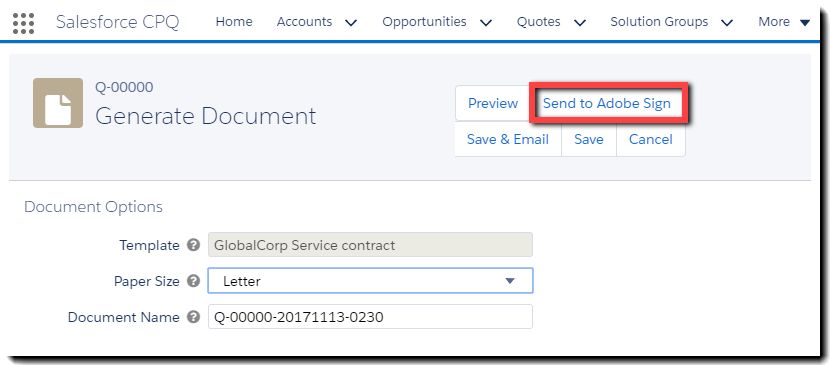Go to the Home tab
Screen dimensions: 830x365
(234, 22)
